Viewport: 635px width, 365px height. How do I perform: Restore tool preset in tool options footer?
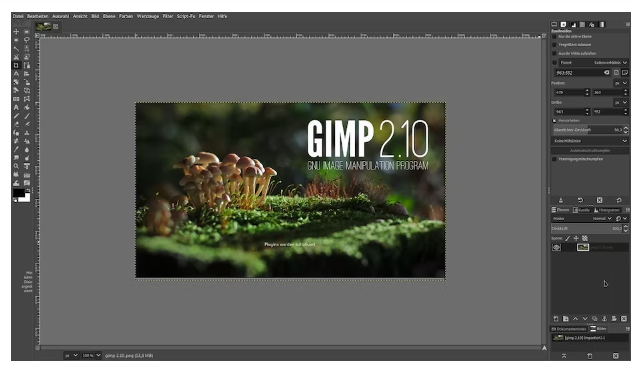coord(580,200)
